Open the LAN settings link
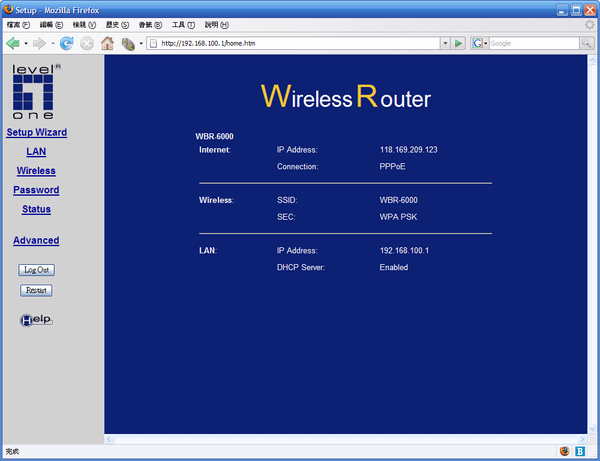This screenshot has width=600, height=461. pos(36,151)
